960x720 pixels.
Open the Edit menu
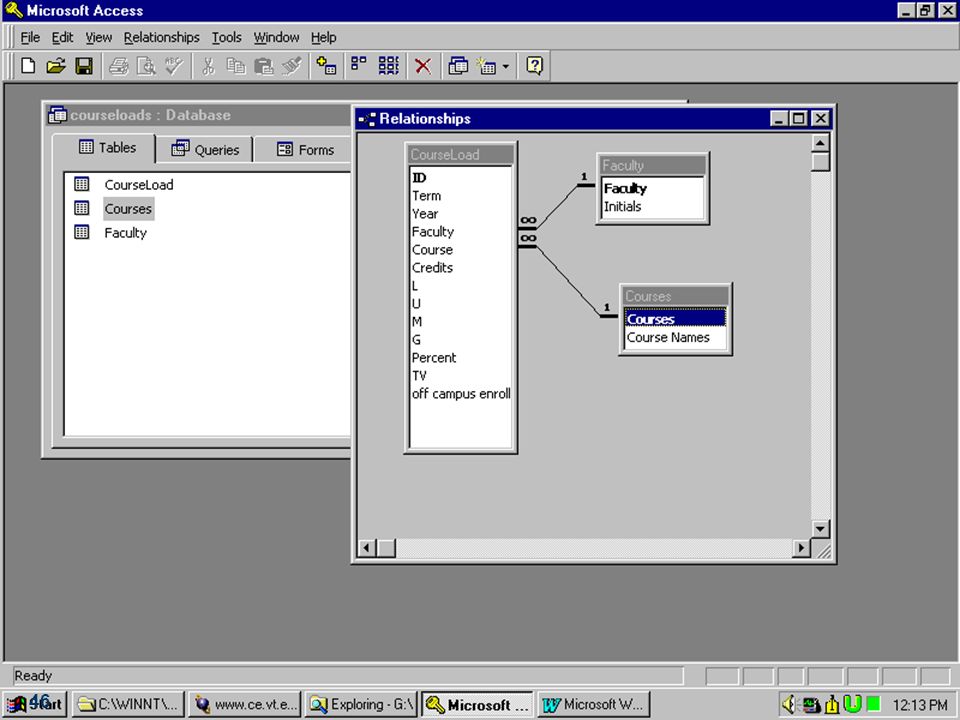[x=62, y=37]
